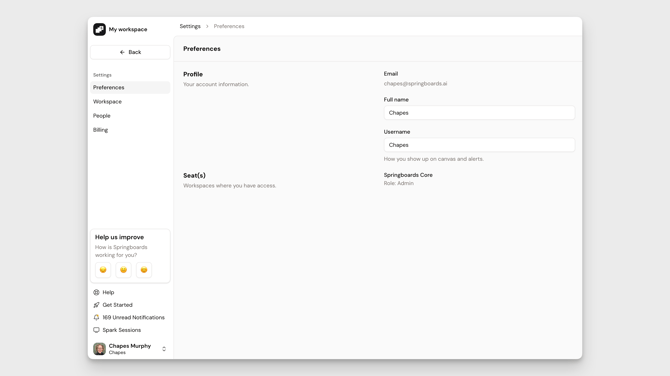Click the Profile section heading
Image resolution: width=670 pixels, height=376 pixels.
(193, 74)
